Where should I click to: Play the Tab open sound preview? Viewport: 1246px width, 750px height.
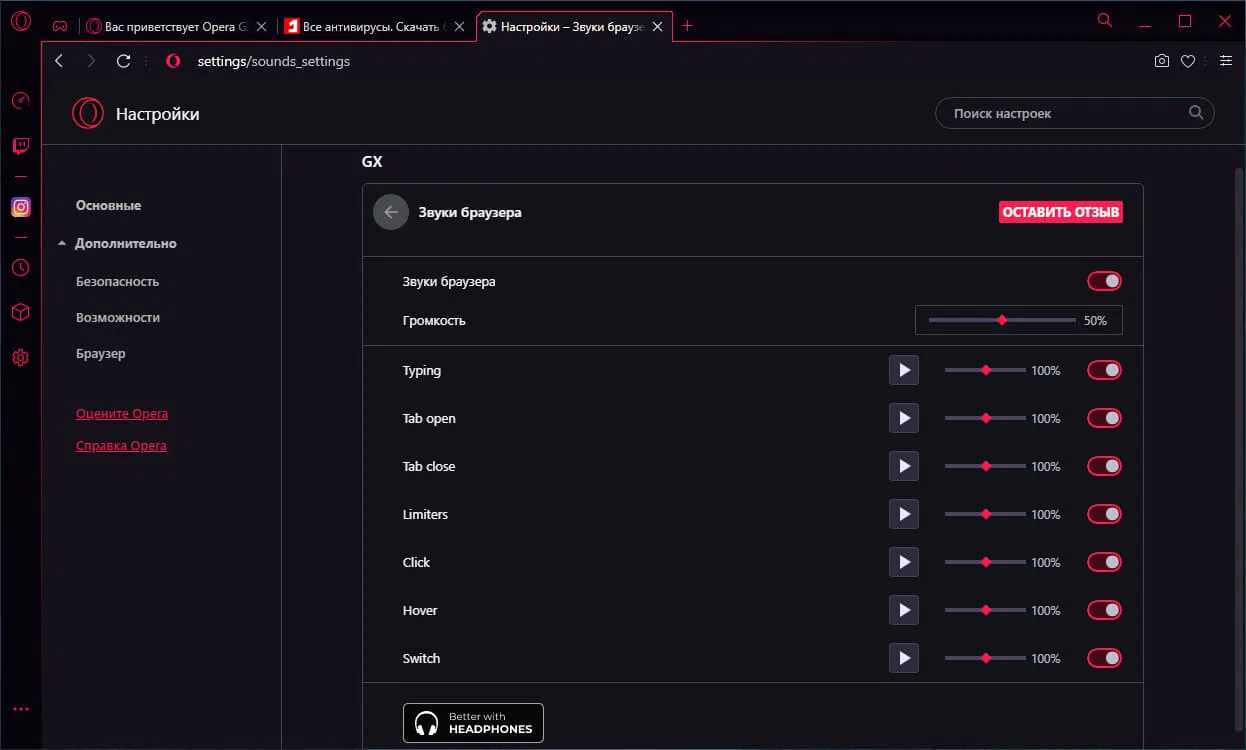coord(904,418)
